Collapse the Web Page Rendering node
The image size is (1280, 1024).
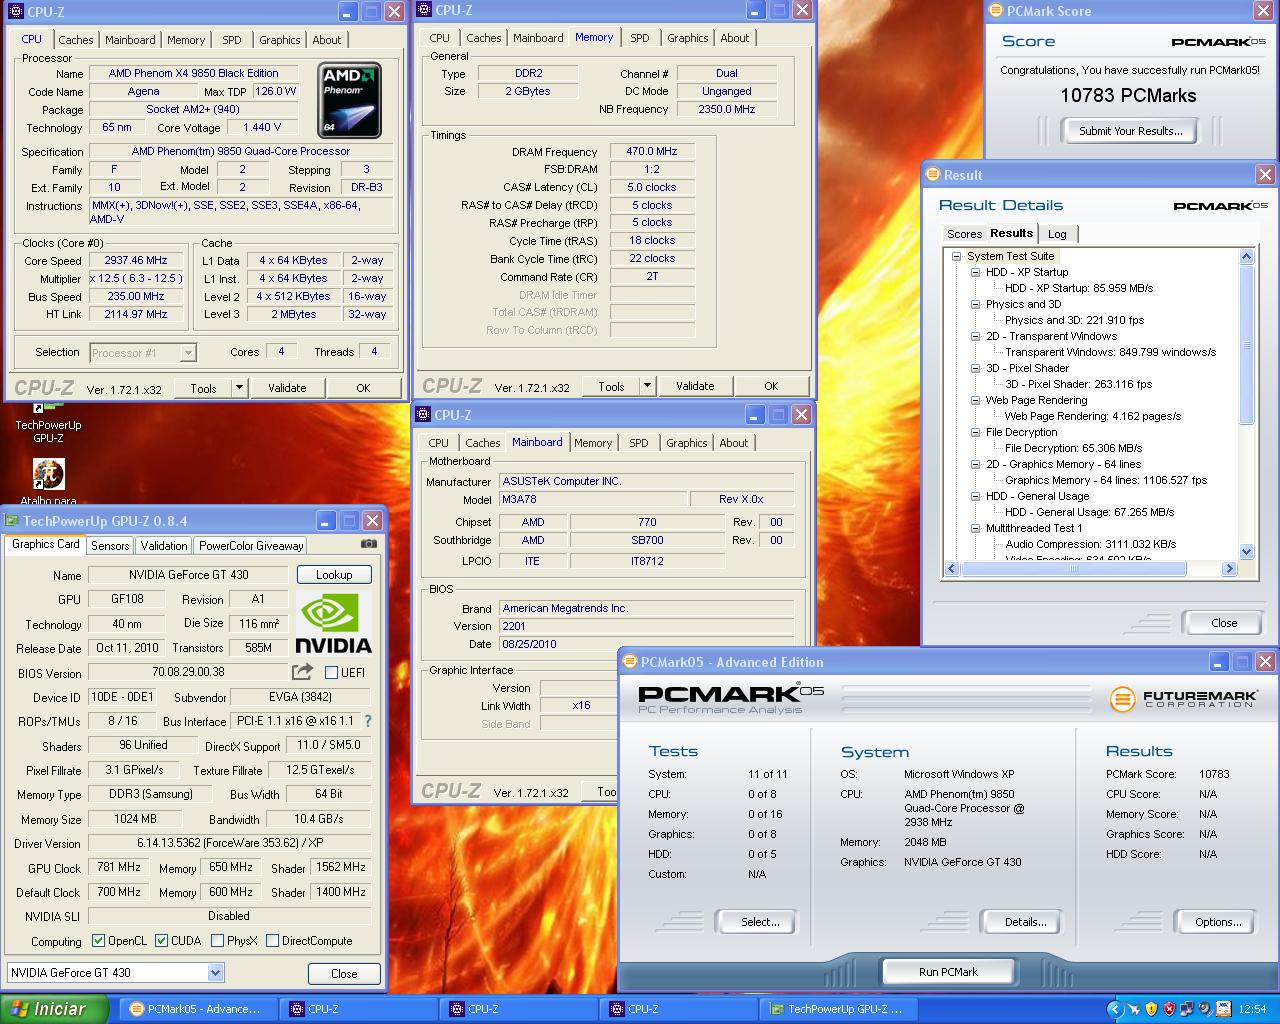976,400
